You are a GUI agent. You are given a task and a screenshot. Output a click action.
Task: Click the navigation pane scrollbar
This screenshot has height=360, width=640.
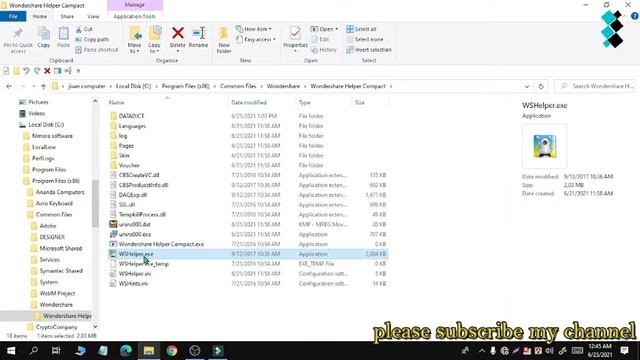pos(95,203)
